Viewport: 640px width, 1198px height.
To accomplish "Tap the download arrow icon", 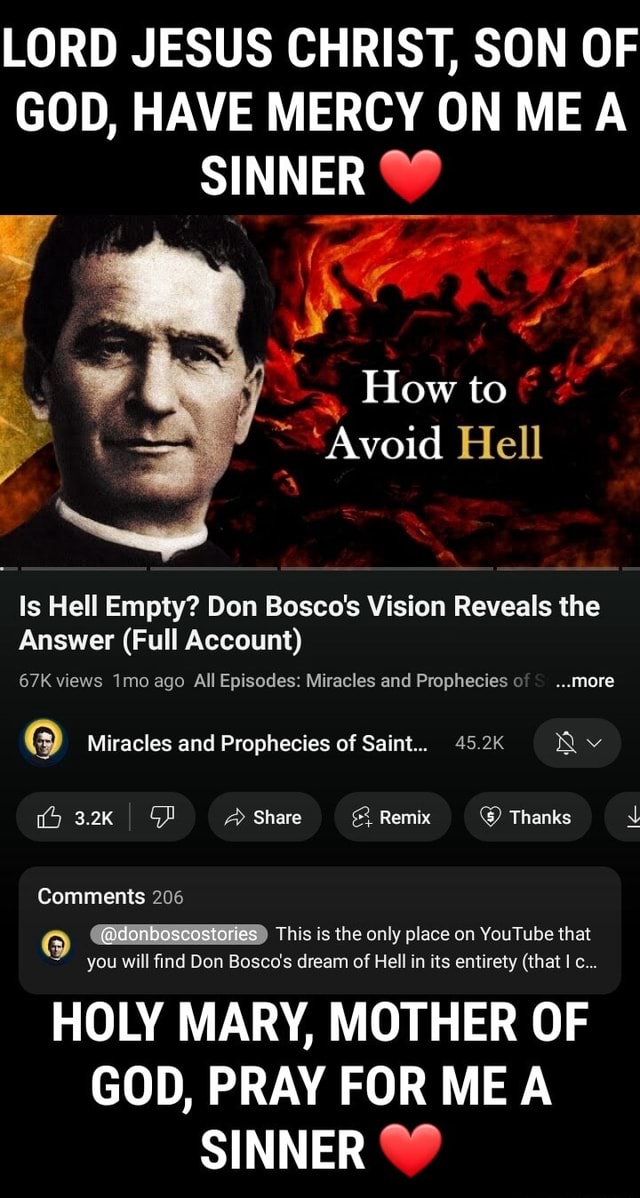I will [632, 818].
